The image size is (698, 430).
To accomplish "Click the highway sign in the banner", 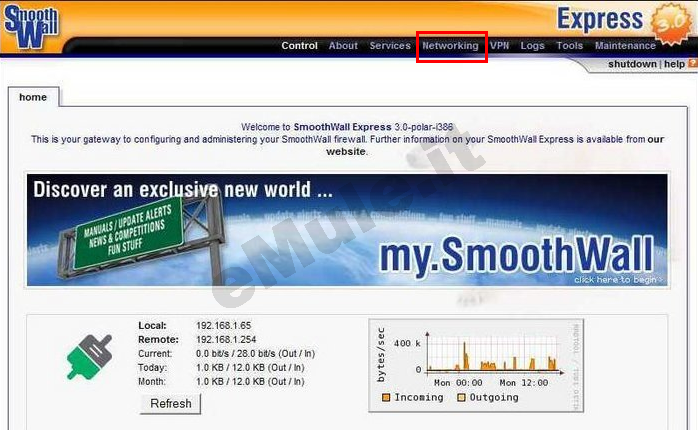I will 128,232.
